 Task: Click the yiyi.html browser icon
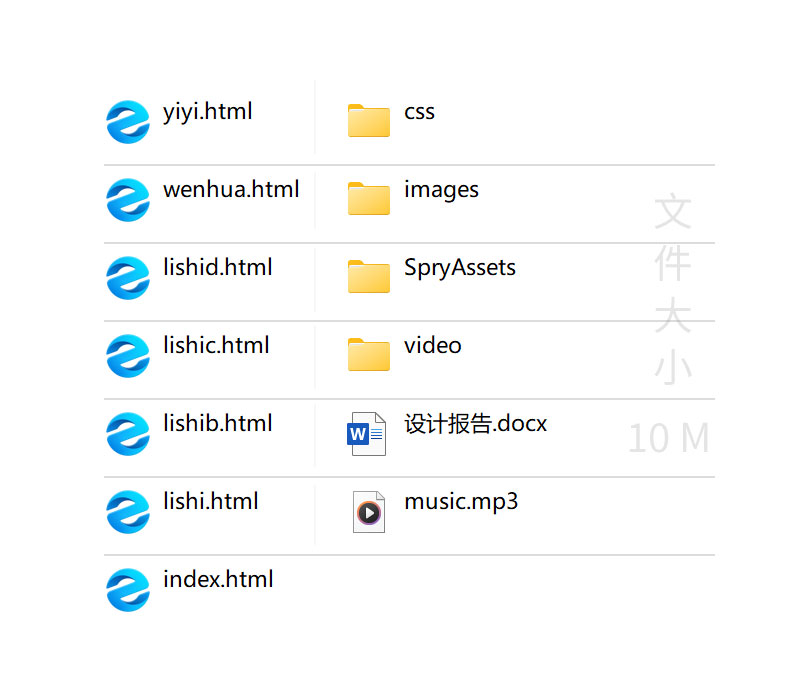click(x=128, y=122)
